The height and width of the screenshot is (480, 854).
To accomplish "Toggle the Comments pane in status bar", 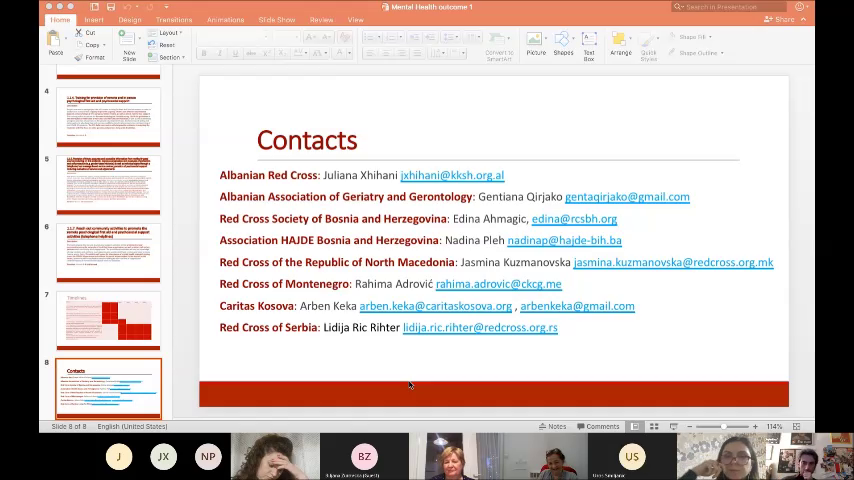I will [x=598, y=427].
